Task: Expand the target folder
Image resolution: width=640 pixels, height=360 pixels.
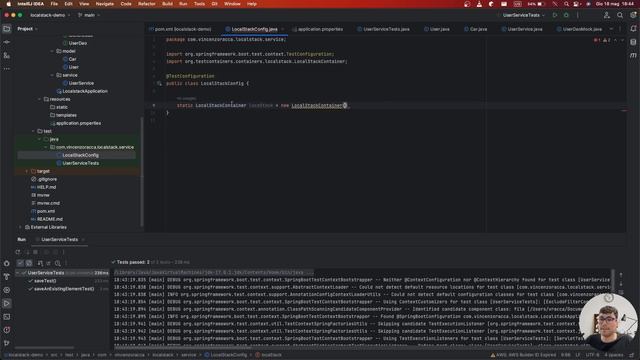Action: tap(27, 171)
